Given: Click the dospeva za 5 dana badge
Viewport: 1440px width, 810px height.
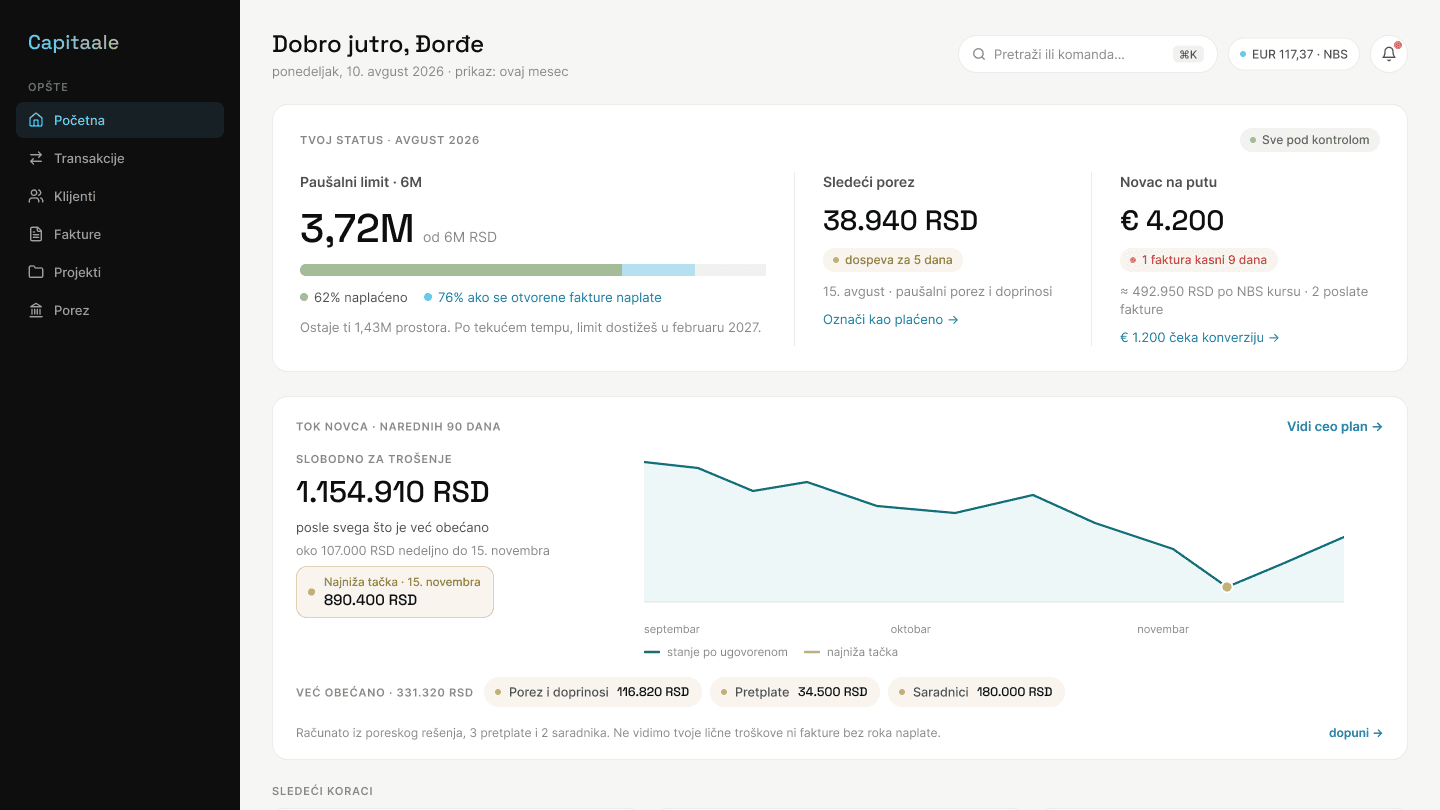Looking at the screenshot, I should (x=893, y=260).
